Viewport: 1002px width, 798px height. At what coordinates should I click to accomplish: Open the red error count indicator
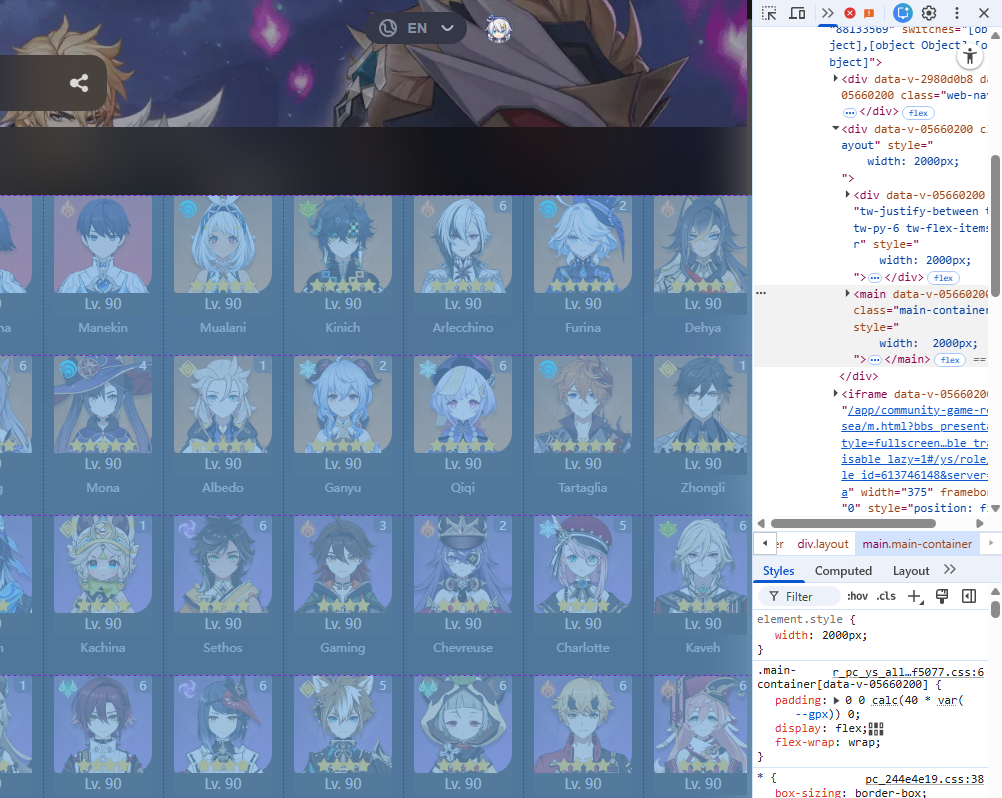(x=850, y=13)
